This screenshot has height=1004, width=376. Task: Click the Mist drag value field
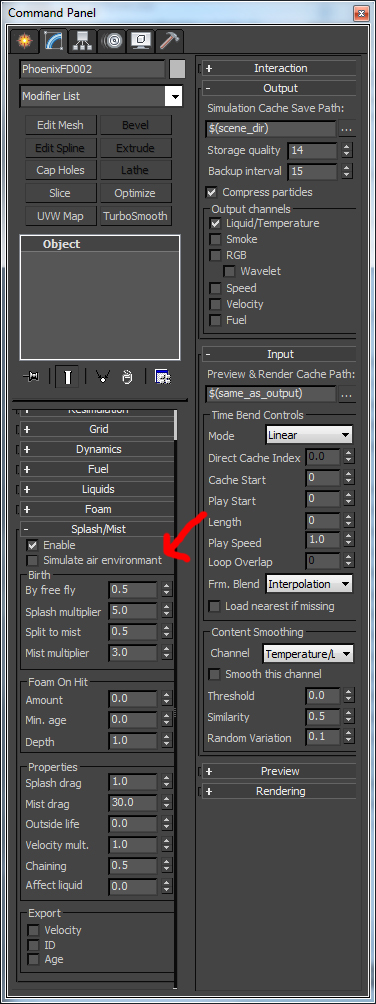tap(133, 804)
